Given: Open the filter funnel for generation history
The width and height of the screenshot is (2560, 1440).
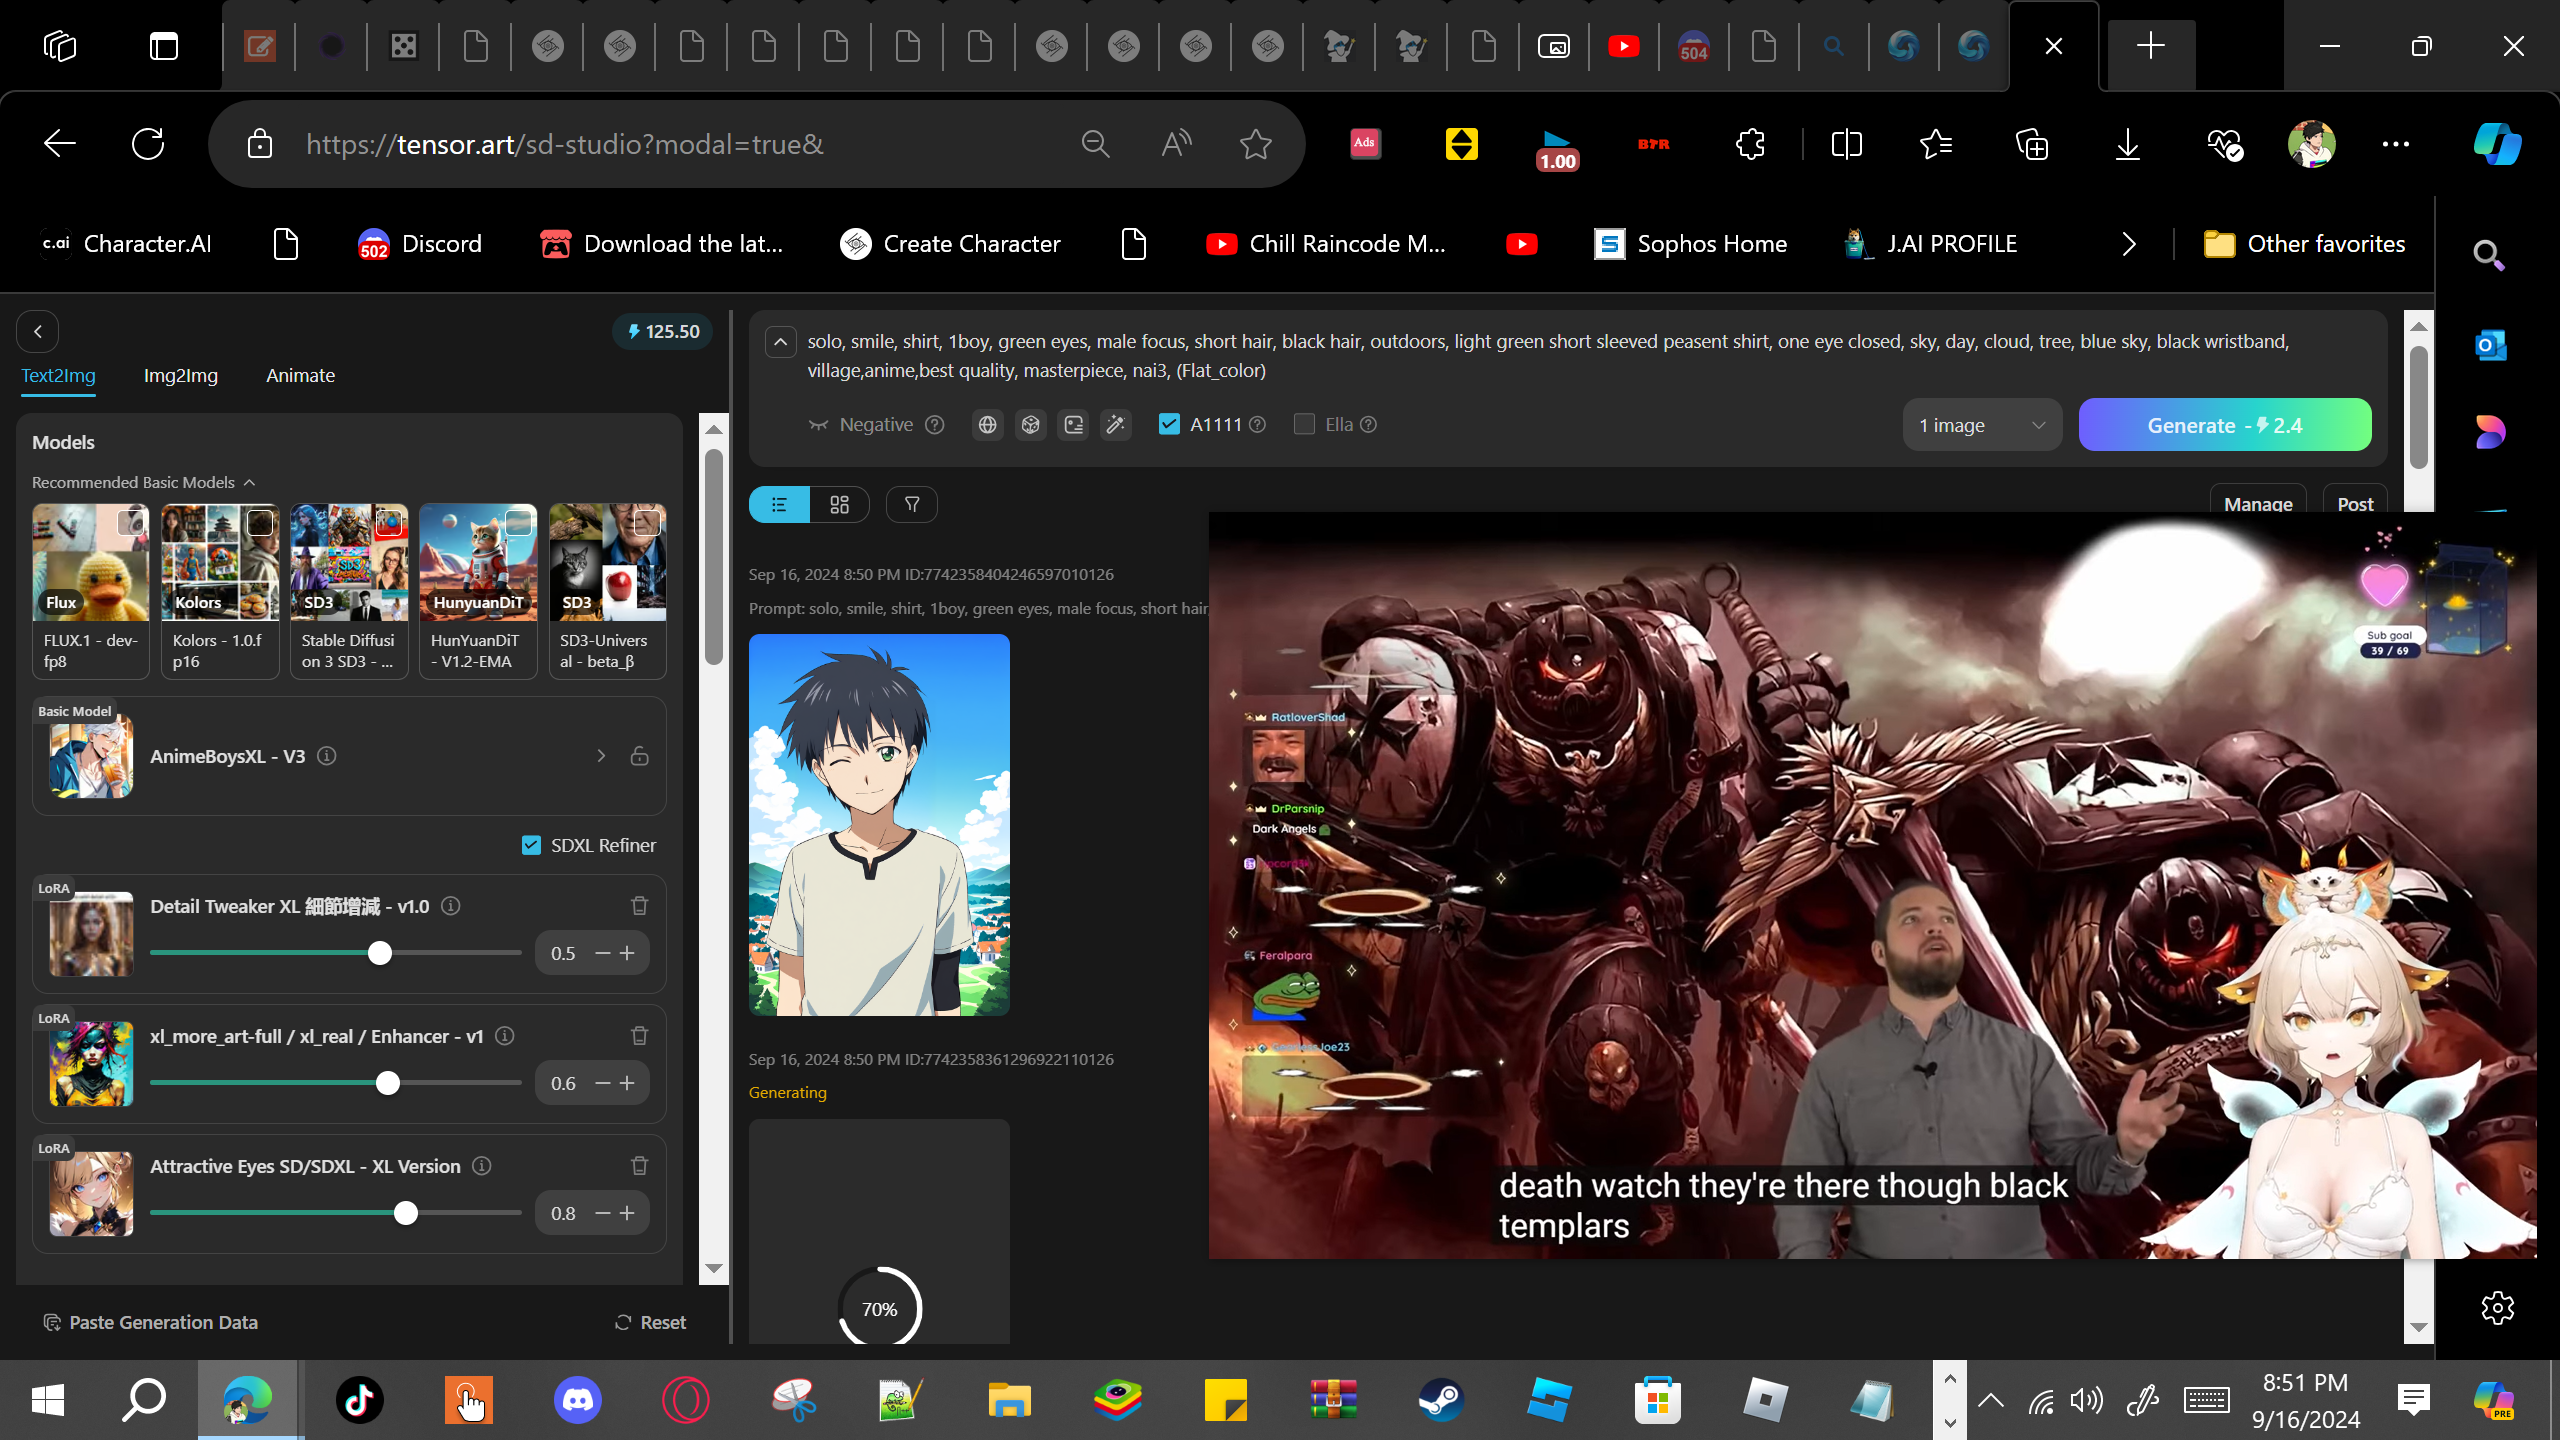Looking at the screenshot, I should pyautogui.click(x=912, y=505).
